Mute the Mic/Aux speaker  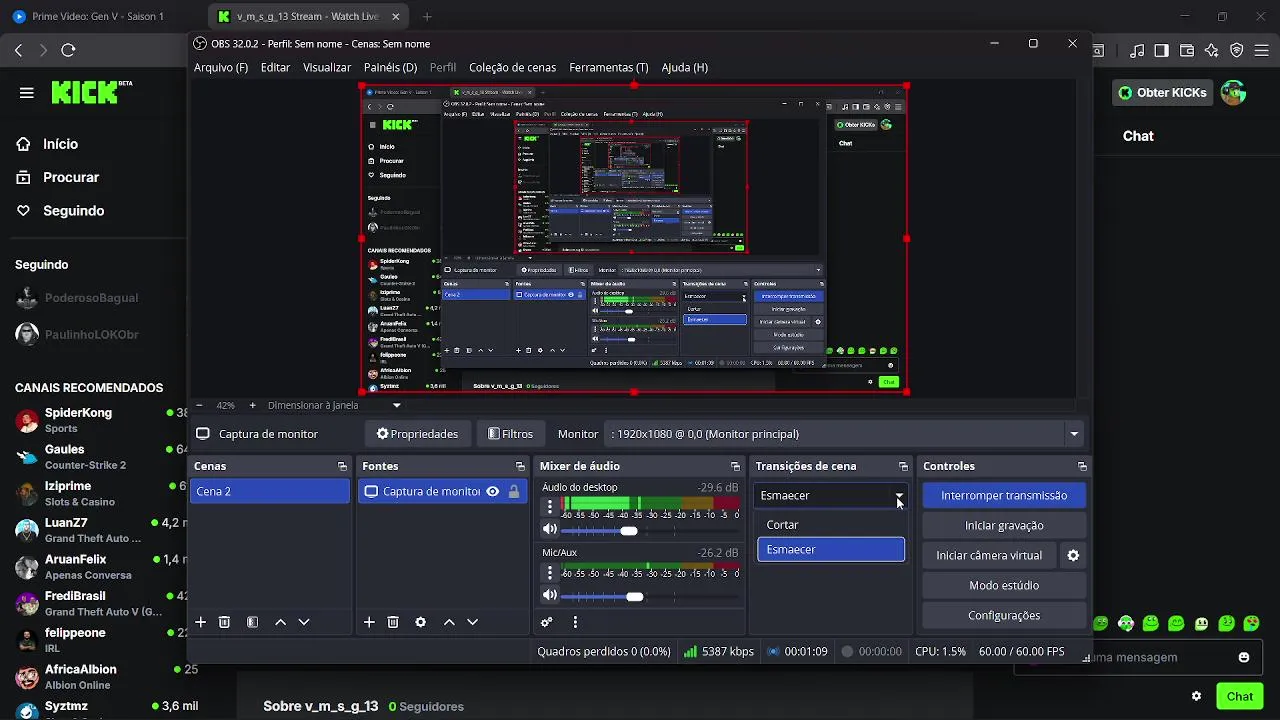tap(550, 595)
